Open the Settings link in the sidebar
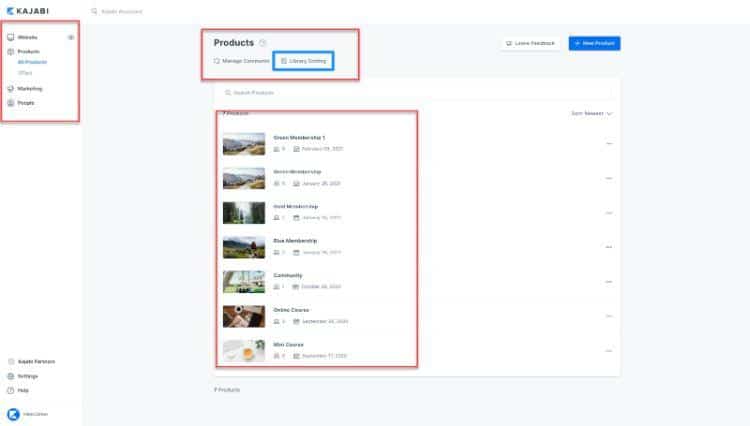 tap(28, 376)
